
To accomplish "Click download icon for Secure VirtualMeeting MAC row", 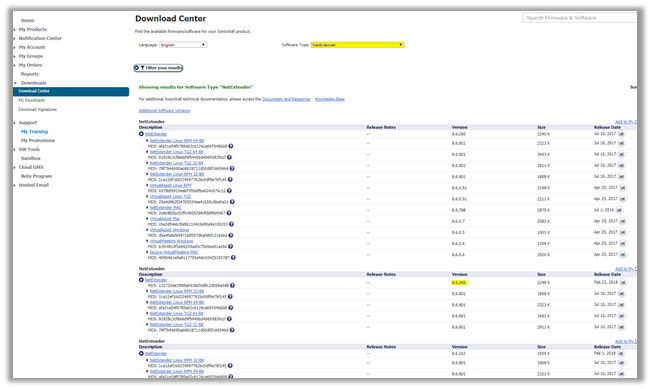I will pos(623,254).
